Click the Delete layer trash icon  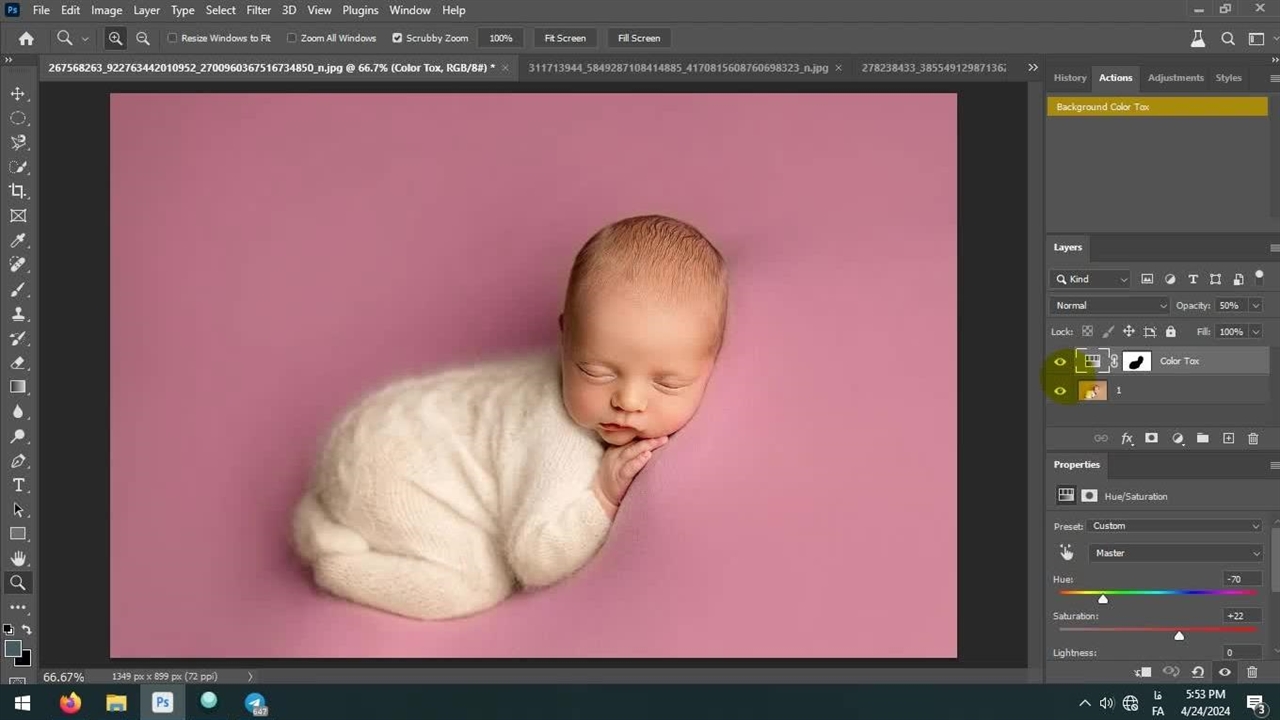point(1253,438)
